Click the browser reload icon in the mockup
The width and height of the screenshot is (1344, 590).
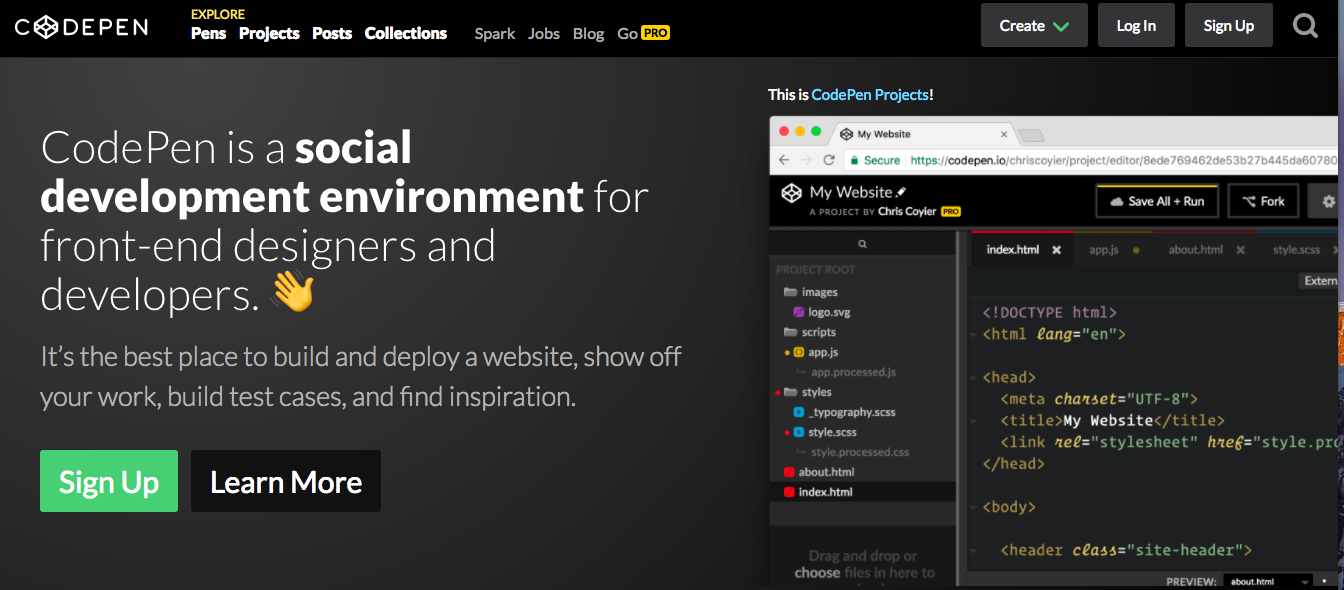coord(828,160)
